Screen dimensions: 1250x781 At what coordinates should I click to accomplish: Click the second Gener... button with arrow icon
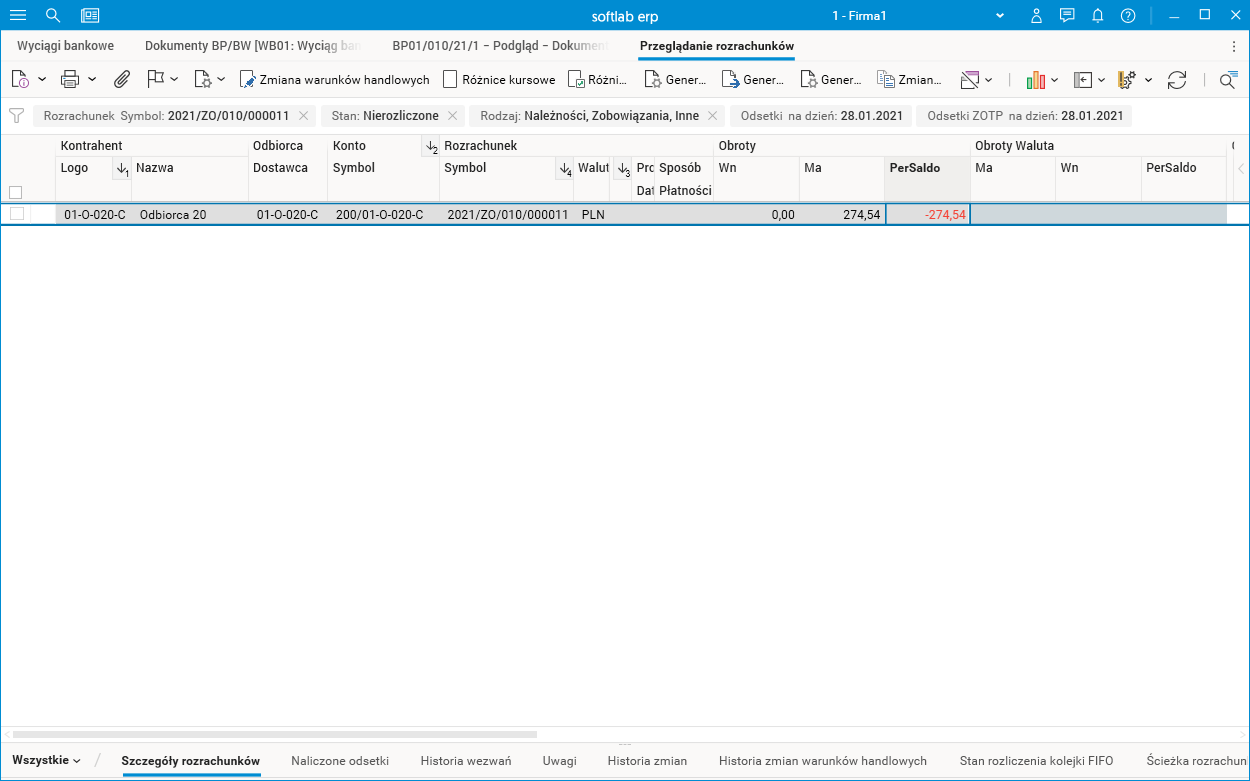[x=753, y=79]
